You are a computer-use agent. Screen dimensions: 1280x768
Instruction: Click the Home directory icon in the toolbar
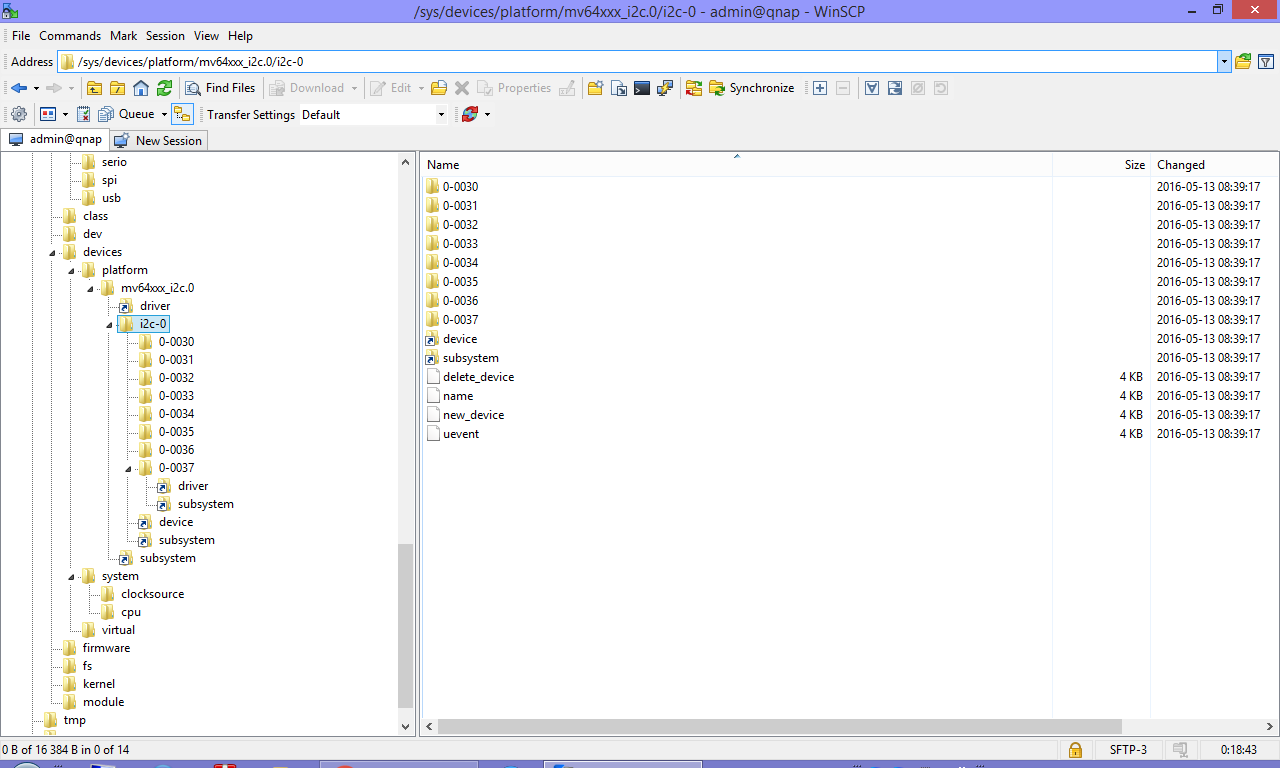click(141, 88)
